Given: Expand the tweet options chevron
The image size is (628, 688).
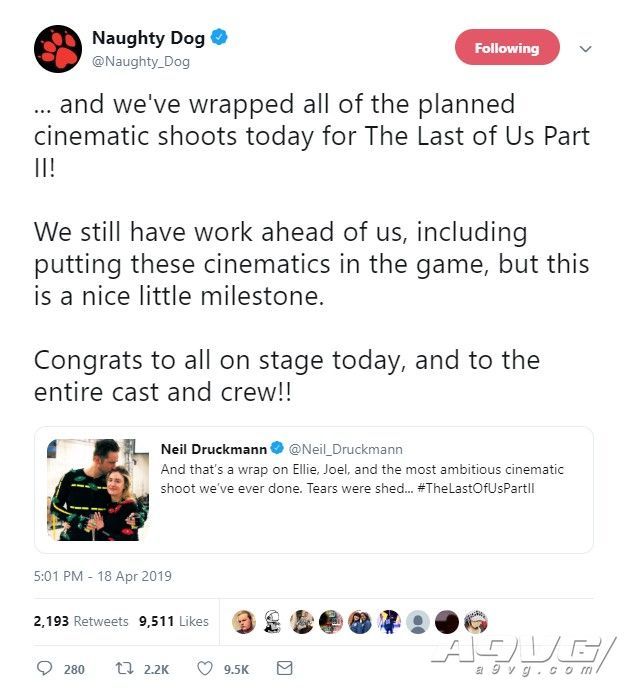Looking at the screenshot, I should click(x=585, y=49).
